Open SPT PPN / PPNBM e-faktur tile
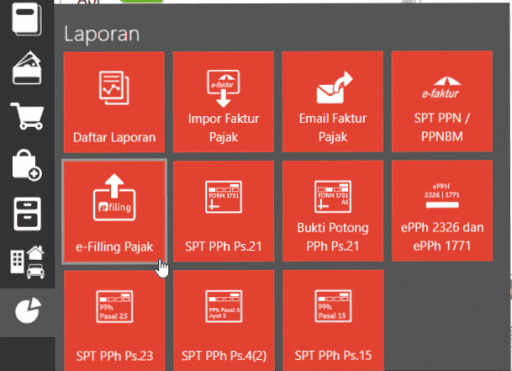The image size is (512, 371). tap(442, 101)
